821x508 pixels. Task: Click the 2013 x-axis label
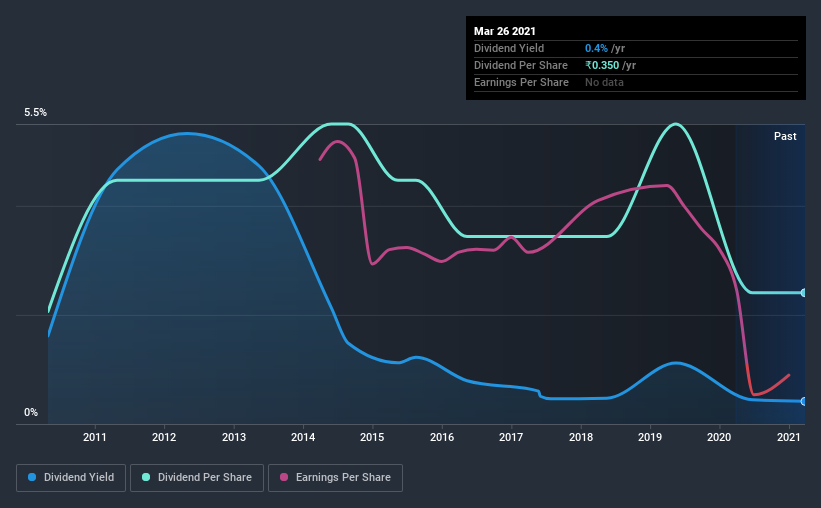pos(234,437)
